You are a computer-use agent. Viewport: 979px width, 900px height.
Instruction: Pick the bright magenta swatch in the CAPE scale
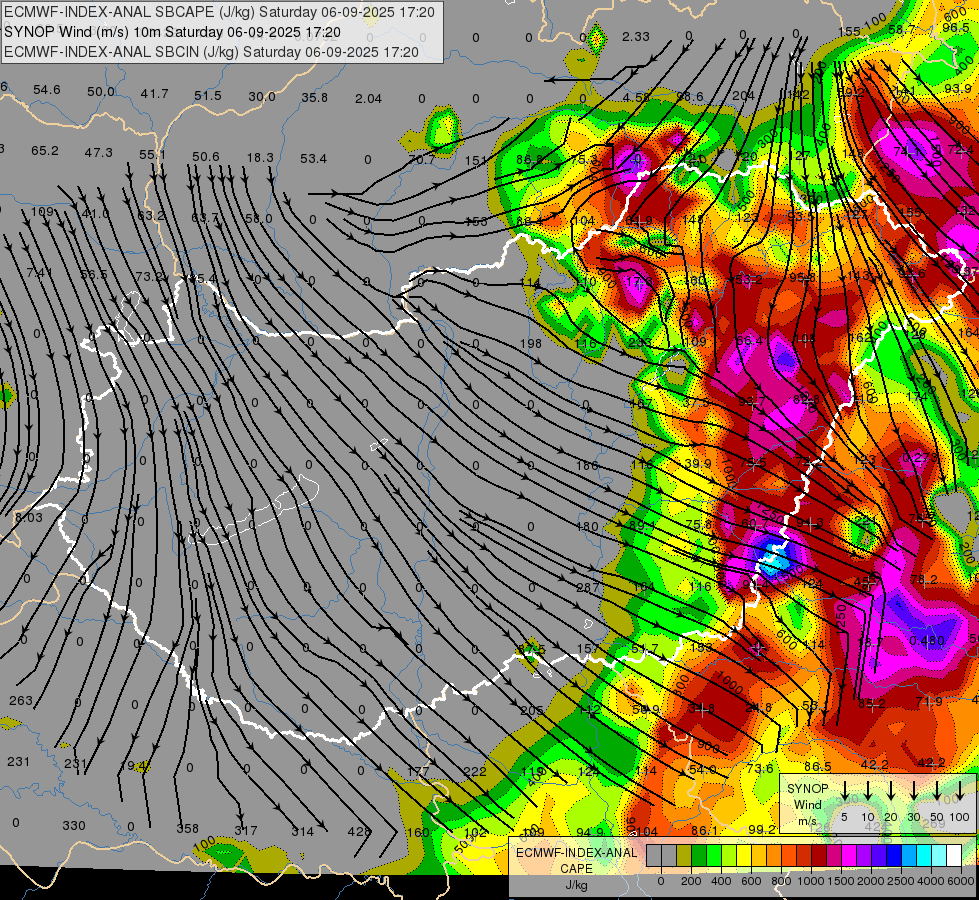[x=850, y=855]
